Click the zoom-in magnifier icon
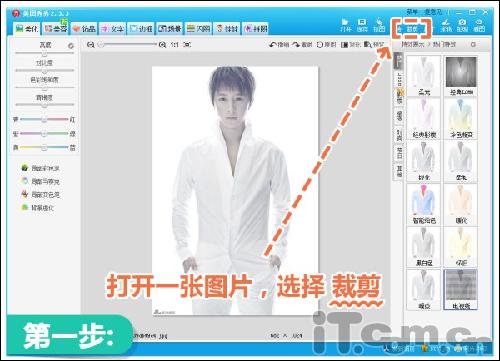Image resolution: width=500 pixels, height=361 pixels. click(x=162, y=44)
